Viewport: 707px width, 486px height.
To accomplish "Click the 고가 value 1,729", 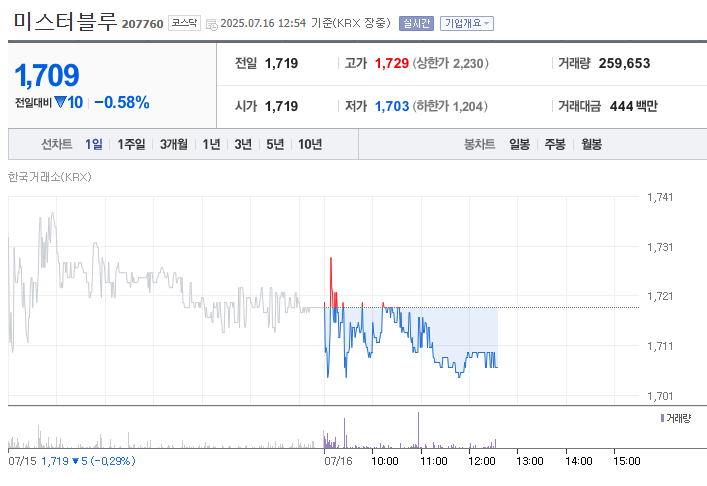I will 392,64.
